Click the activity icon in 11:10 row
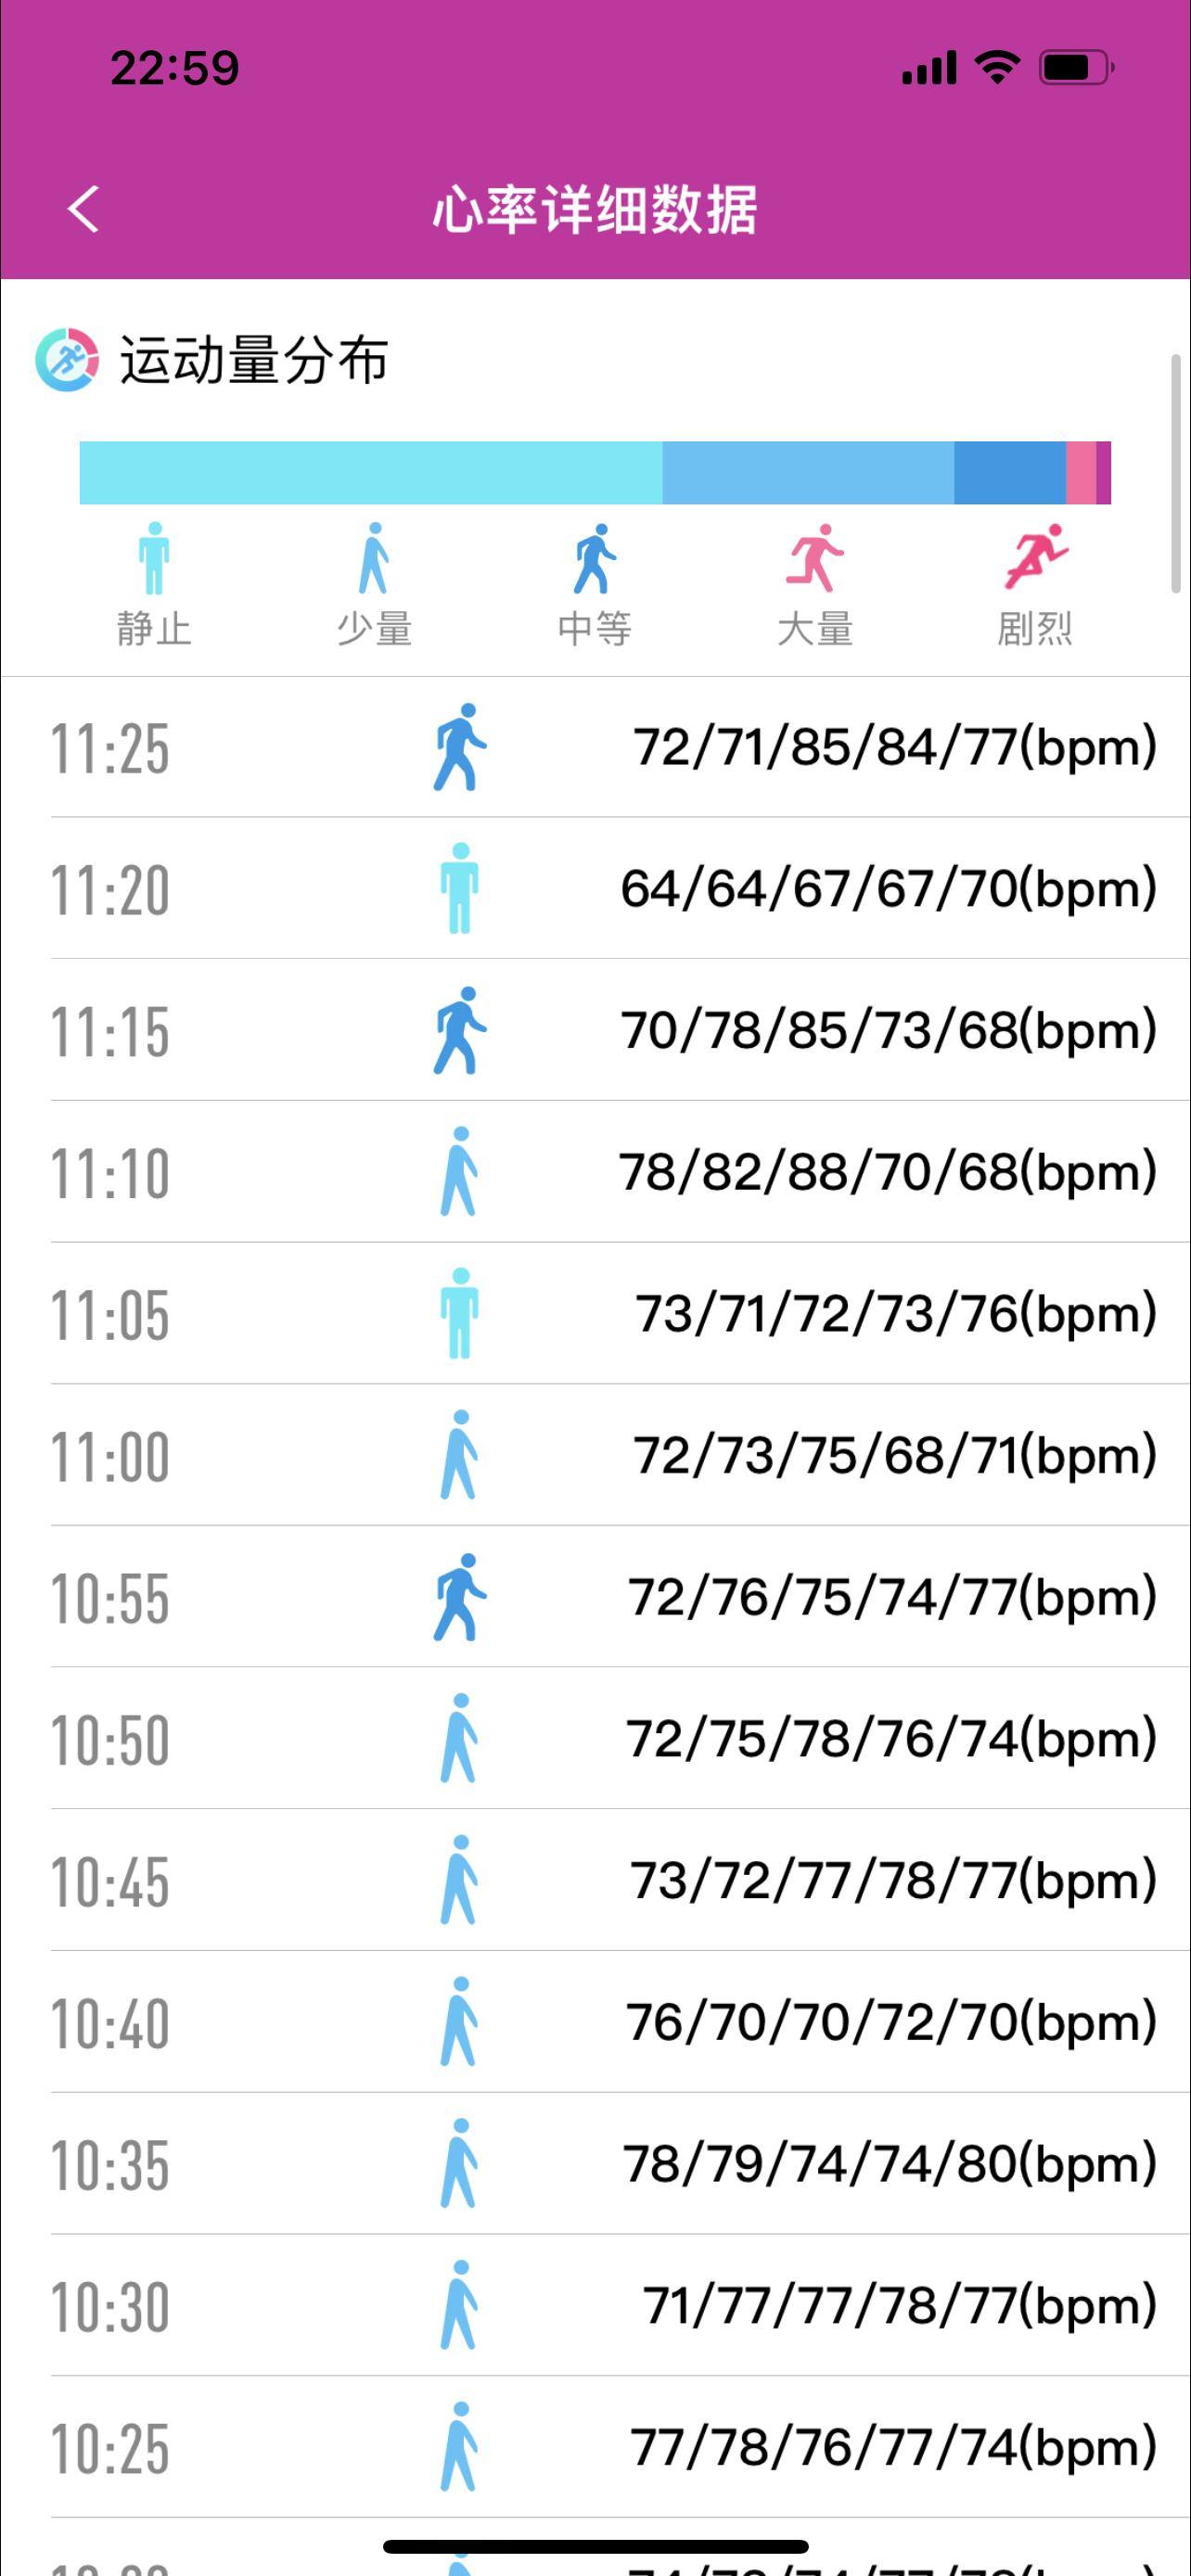Viewport: 1191px width, 2576px height. [459, 1171]
